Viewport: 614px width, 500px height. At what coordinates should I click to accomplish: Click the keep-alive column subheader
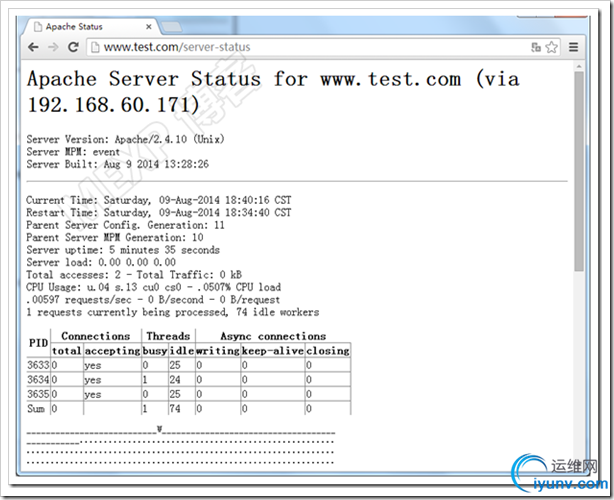[x=273, y=351]
